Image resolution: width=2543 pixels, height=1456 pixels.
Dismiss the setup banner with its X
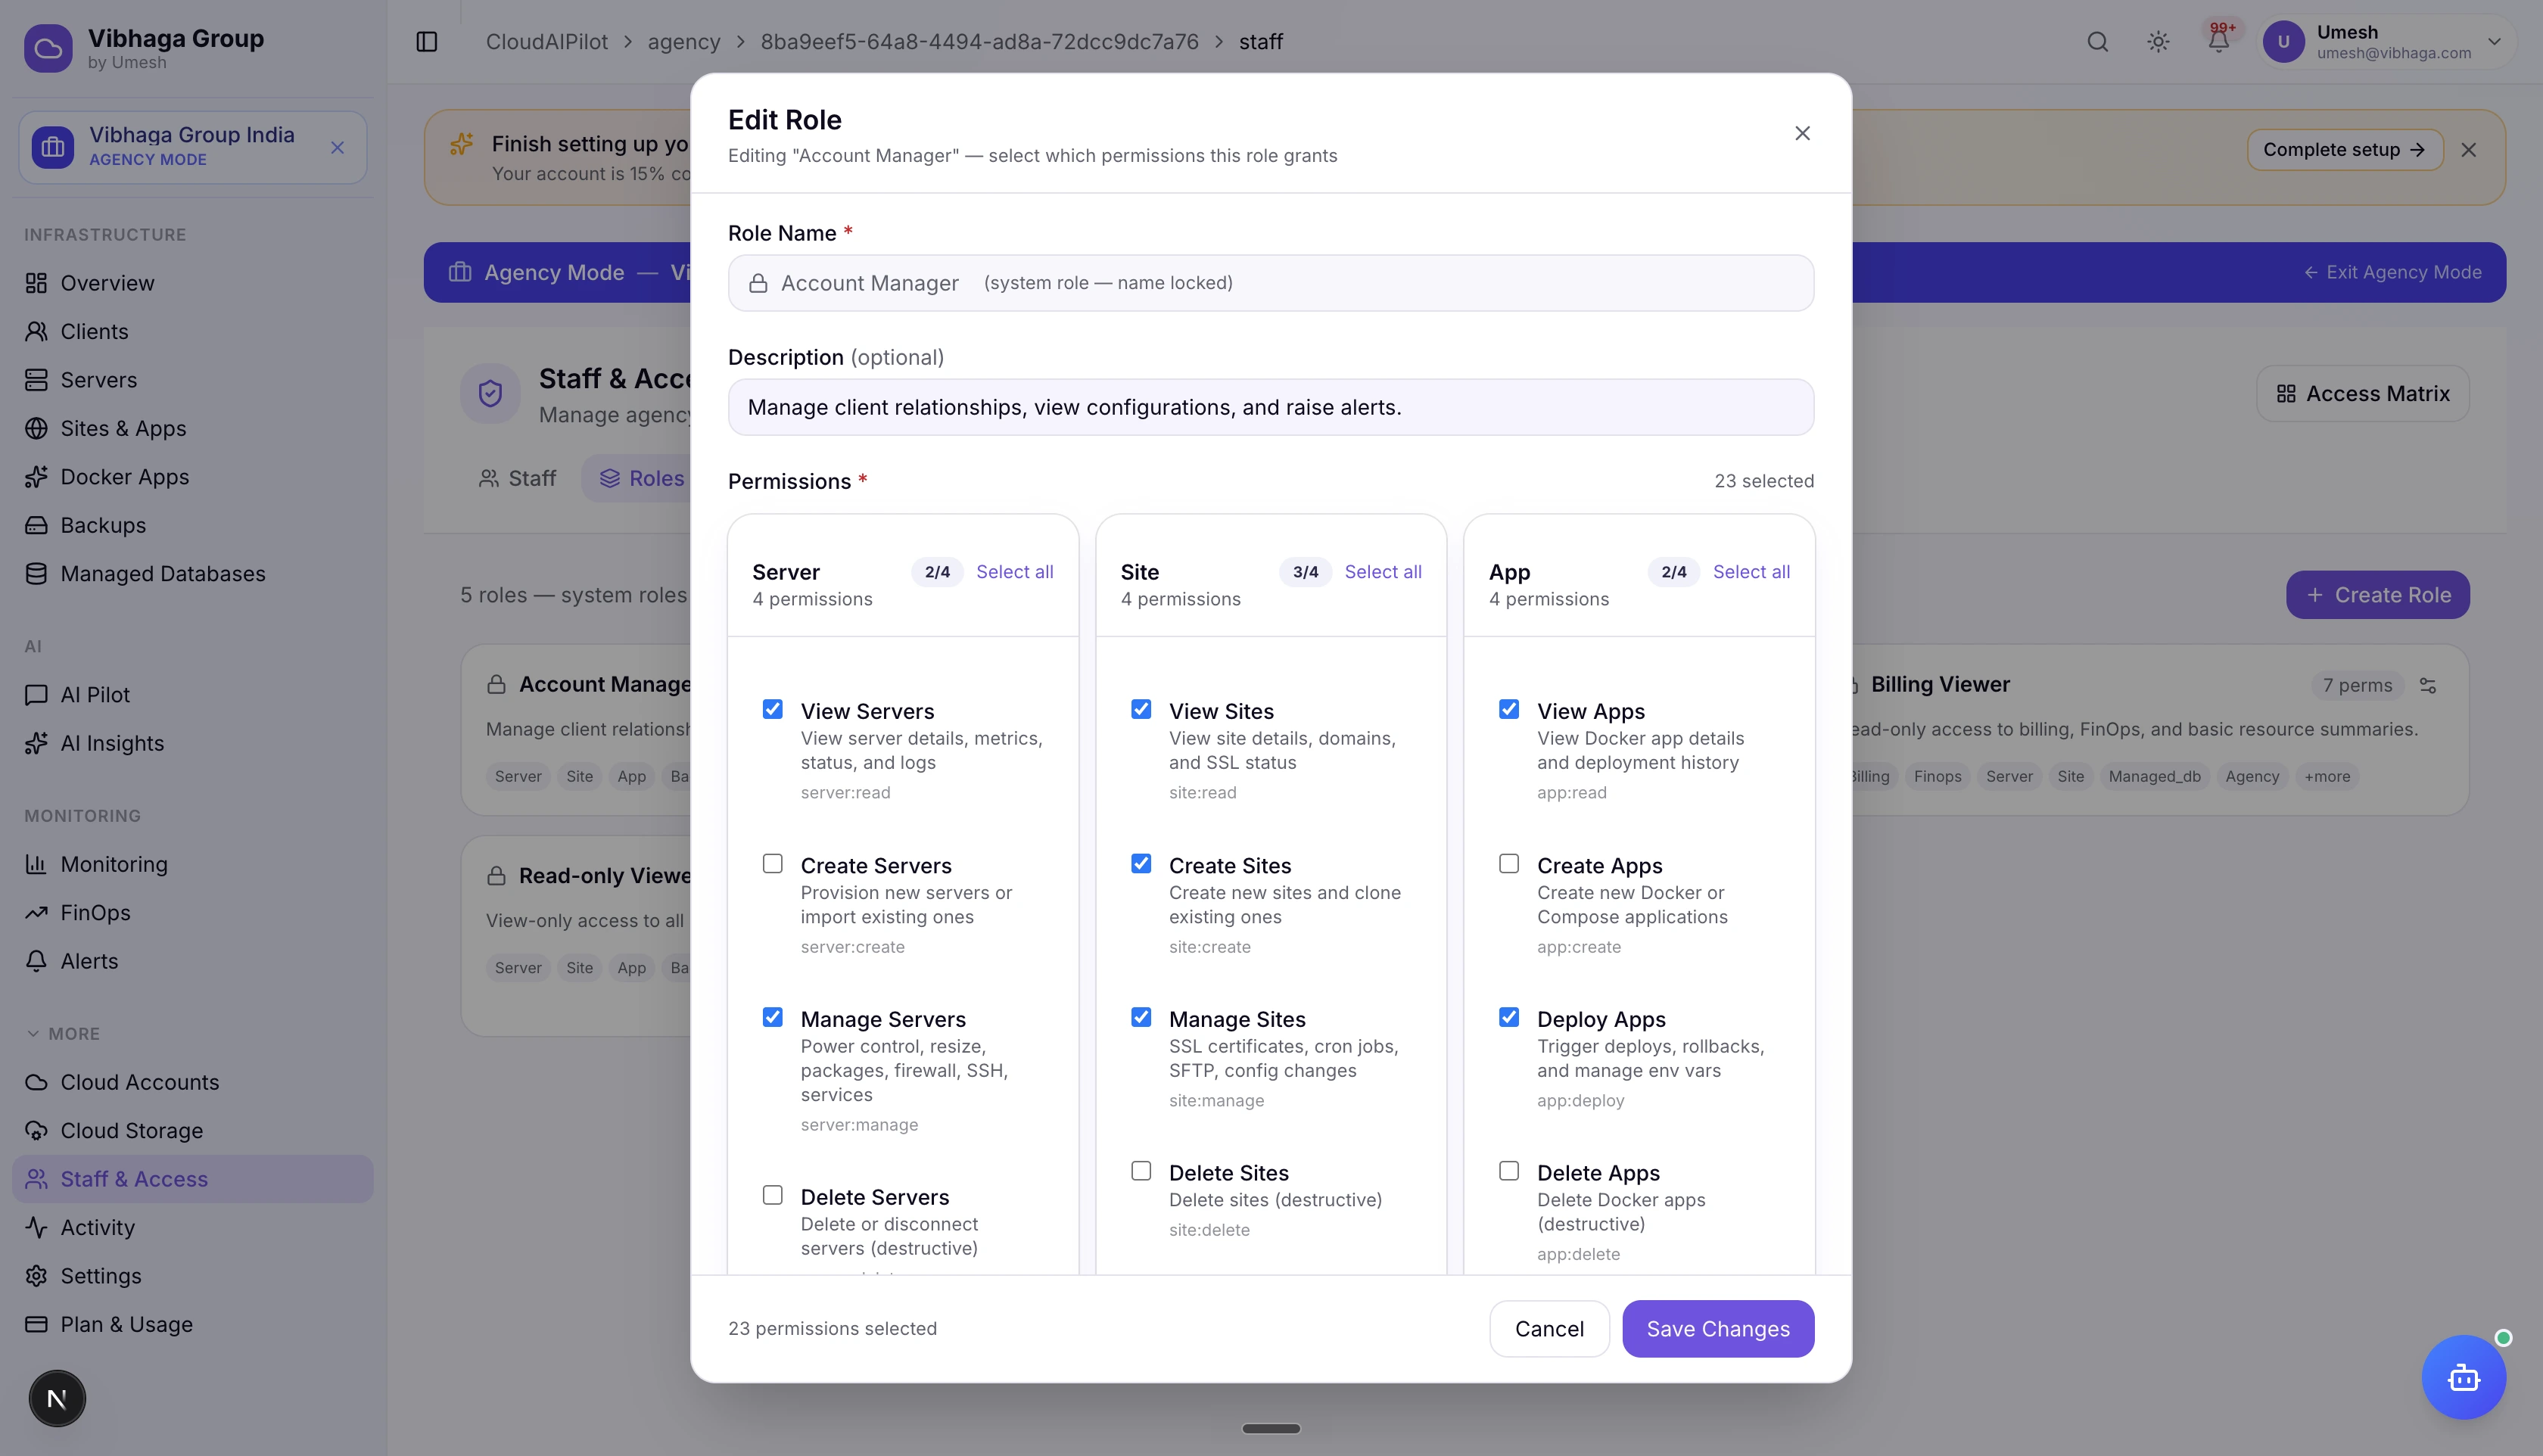click(x=2468, y=150)
